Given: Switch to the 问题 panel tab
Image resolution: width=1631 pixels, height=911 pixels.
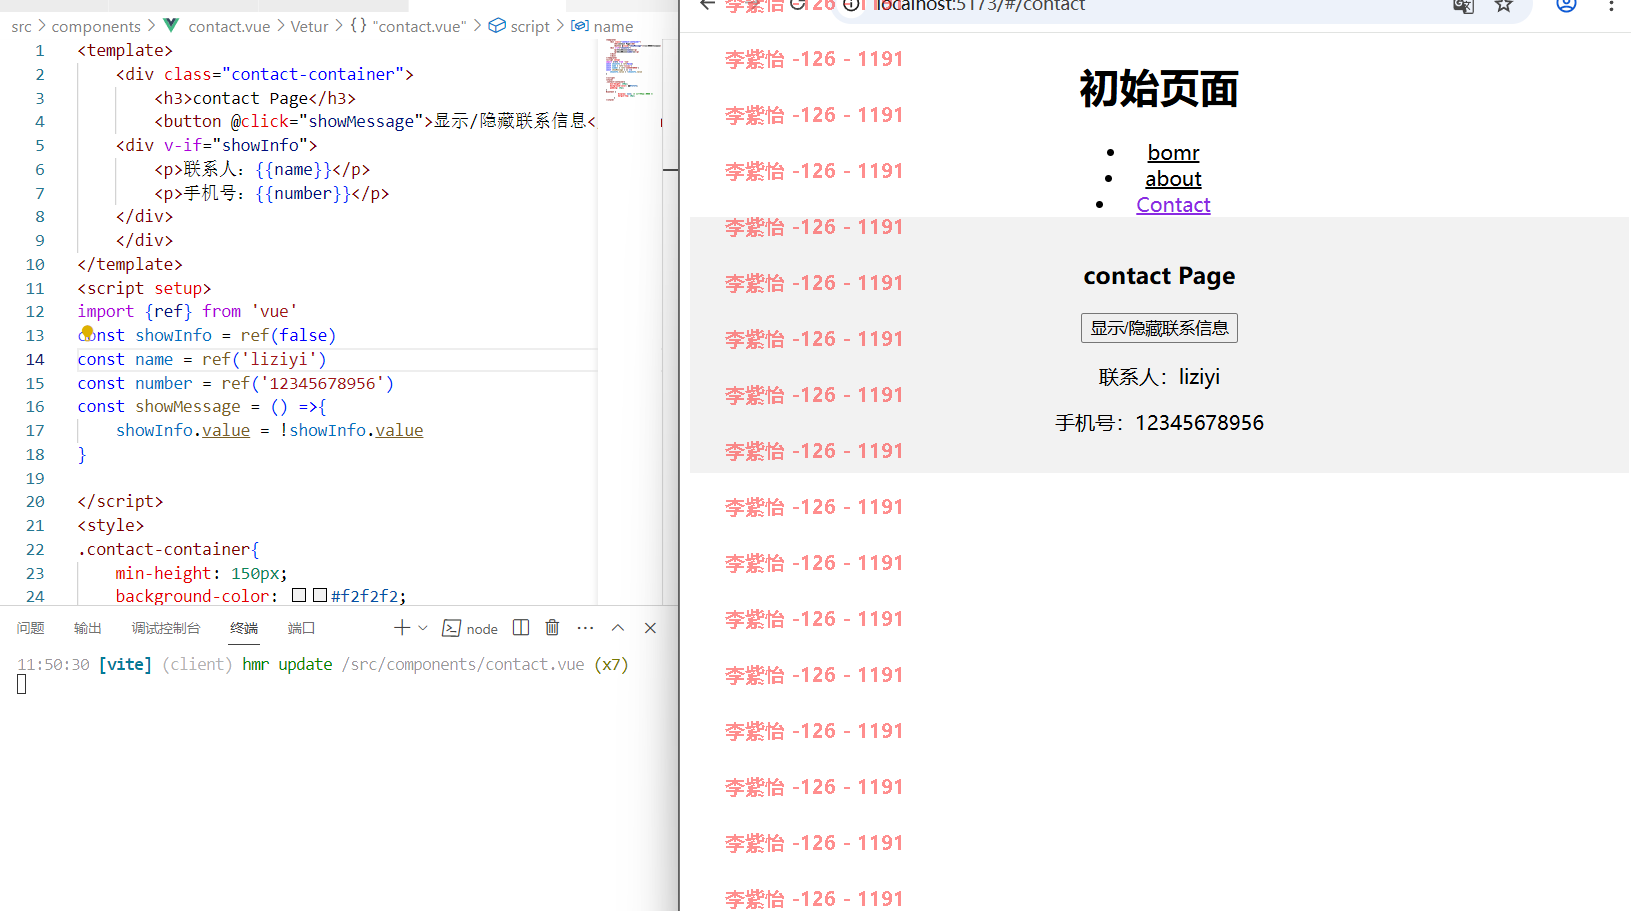Looking at the screenshot, I should [x=31, y=628].
